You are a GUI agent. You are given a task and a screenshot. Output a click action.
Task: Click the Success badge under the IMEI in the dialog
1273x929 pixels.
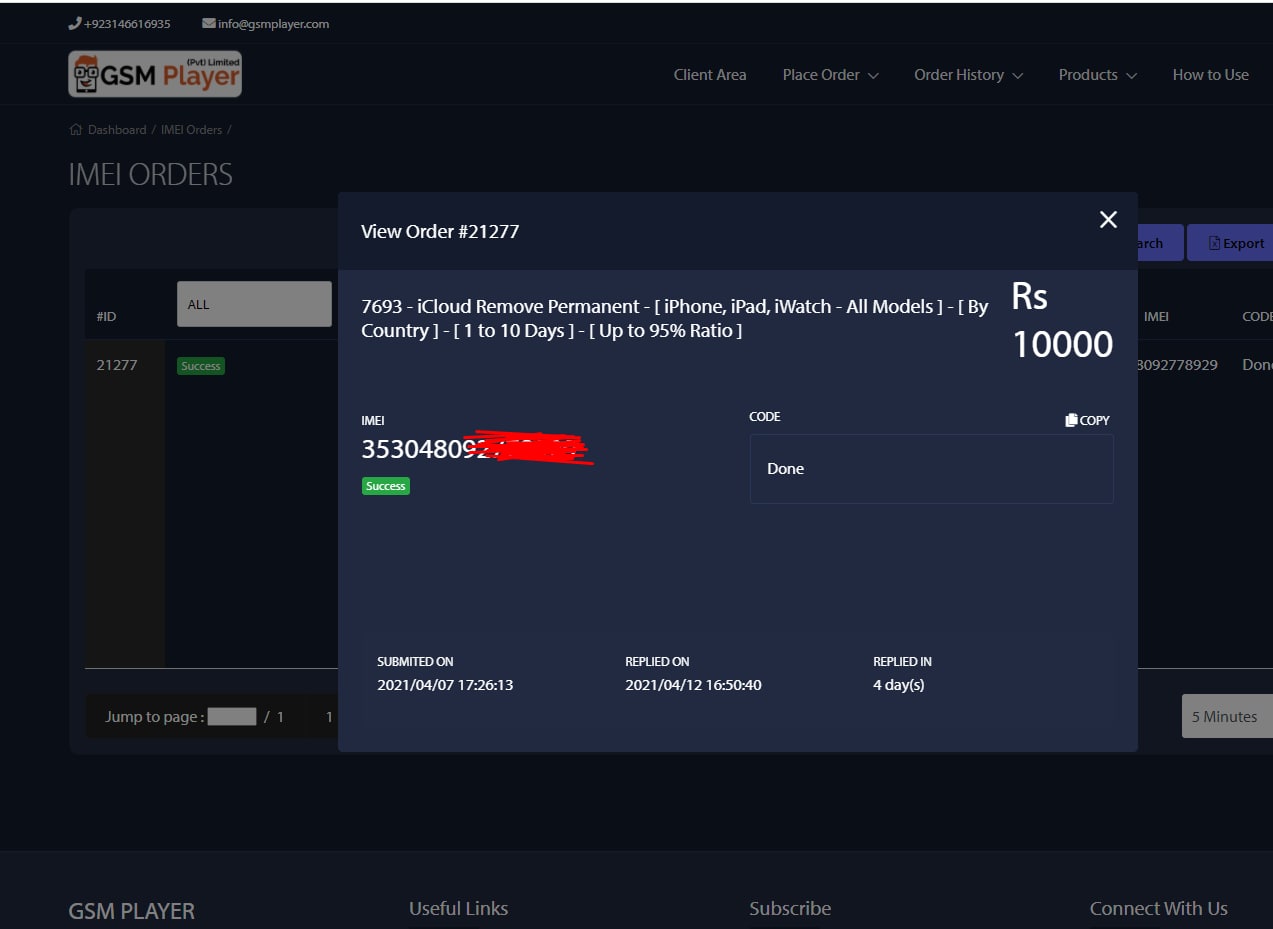pyautogui.click(x=386, y=486)
